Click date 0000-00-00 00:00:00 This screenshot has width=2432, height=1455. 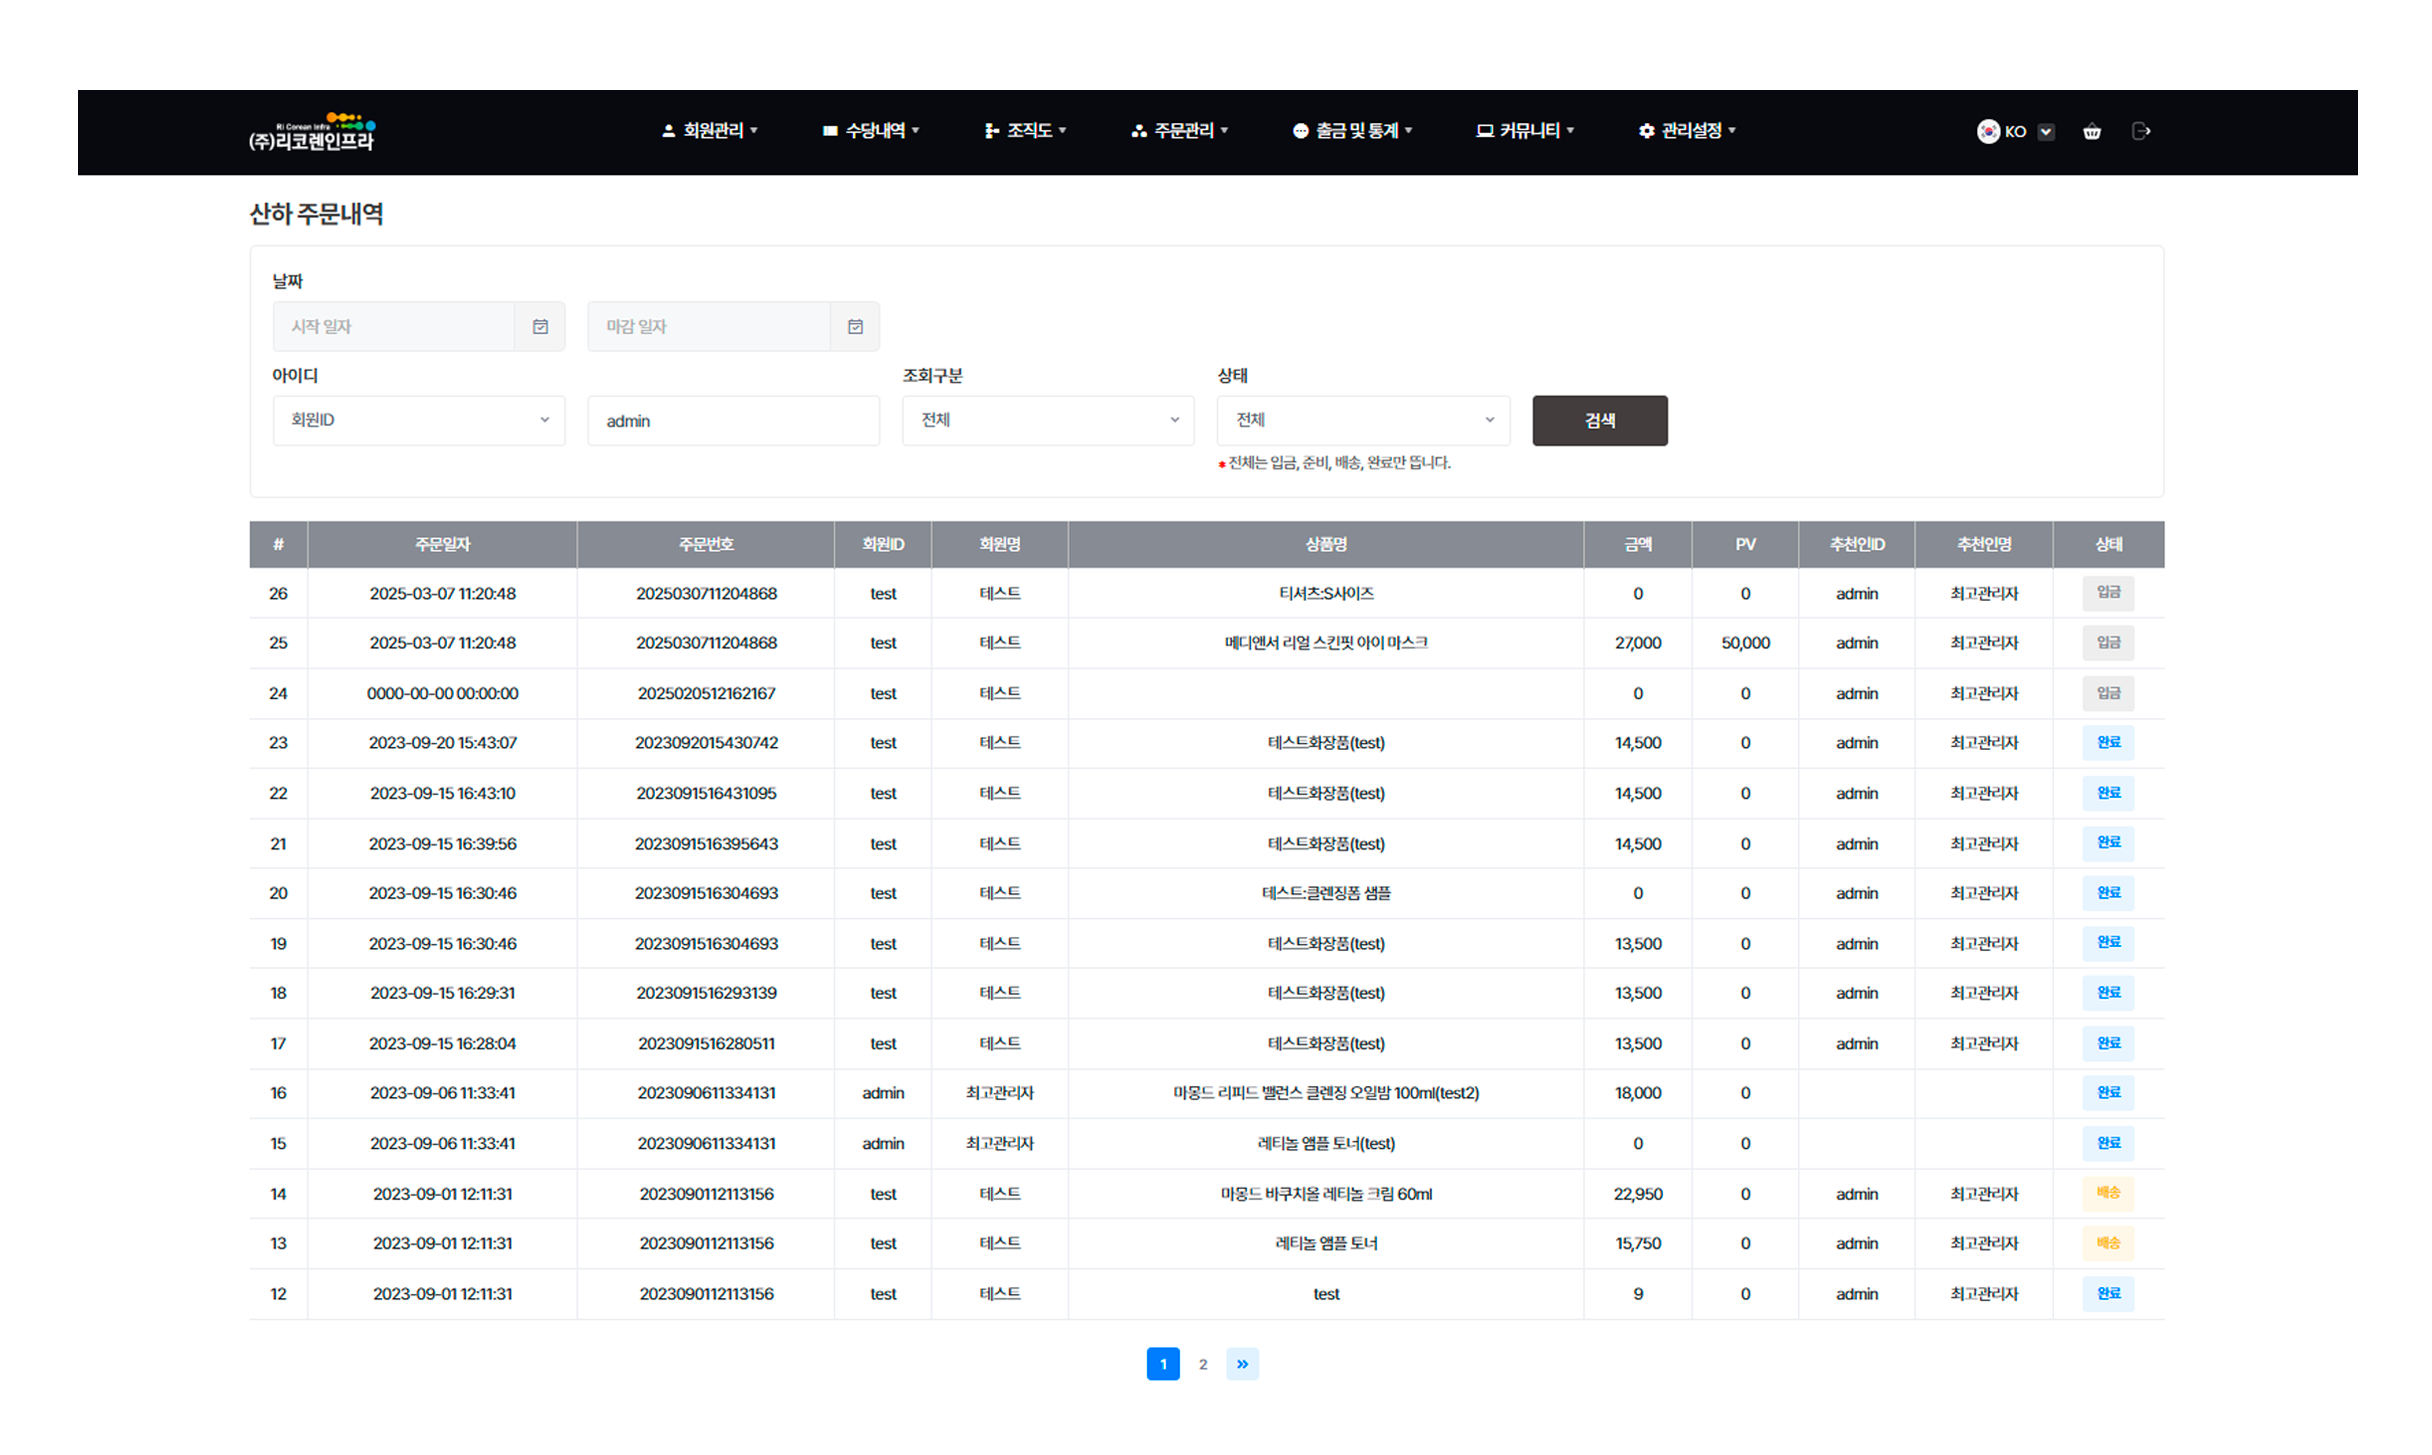click(x=442, y=693)
